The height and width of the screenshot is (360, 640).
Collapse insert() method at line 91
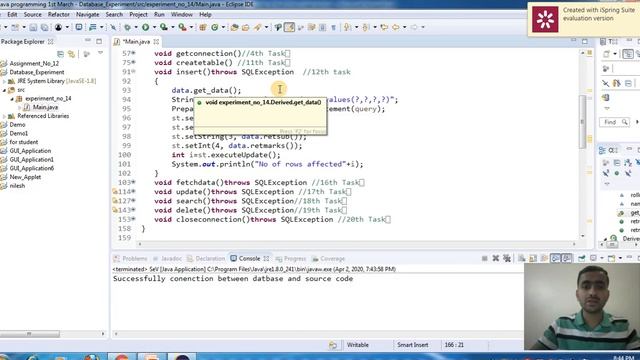tap(133, 72)
